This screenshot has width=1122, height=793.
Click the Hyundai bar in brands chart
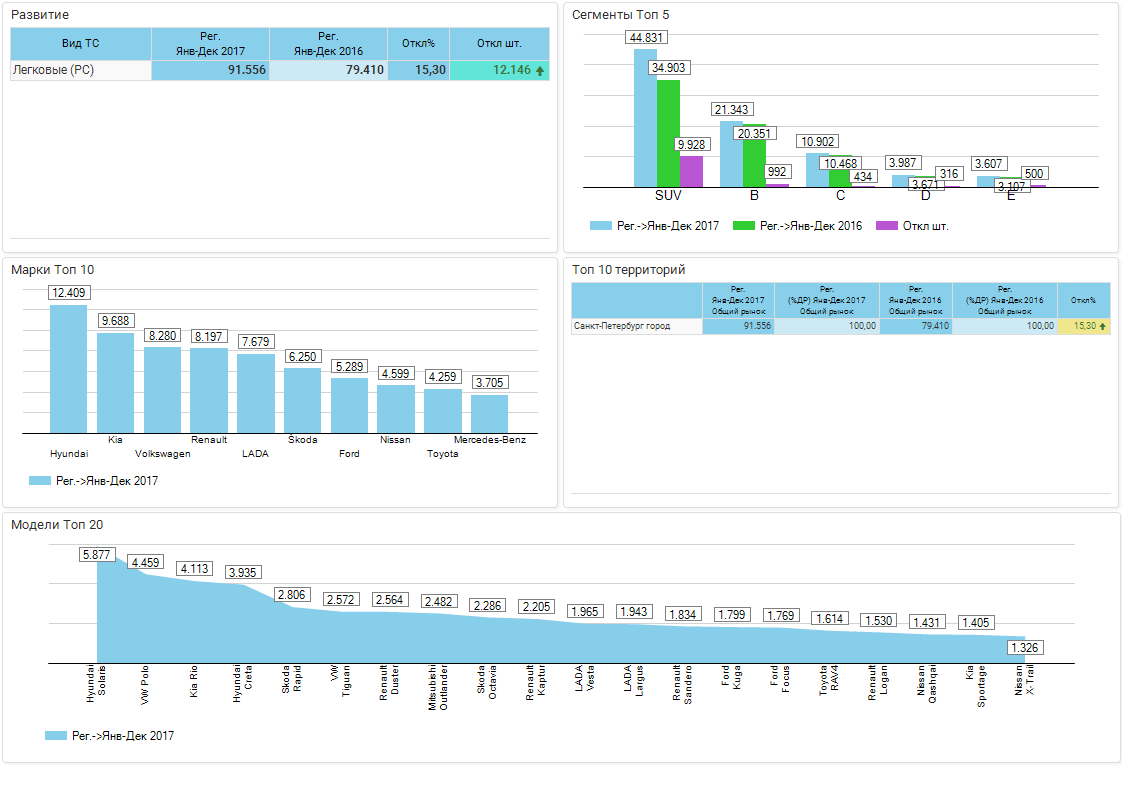tap(68, 368)
